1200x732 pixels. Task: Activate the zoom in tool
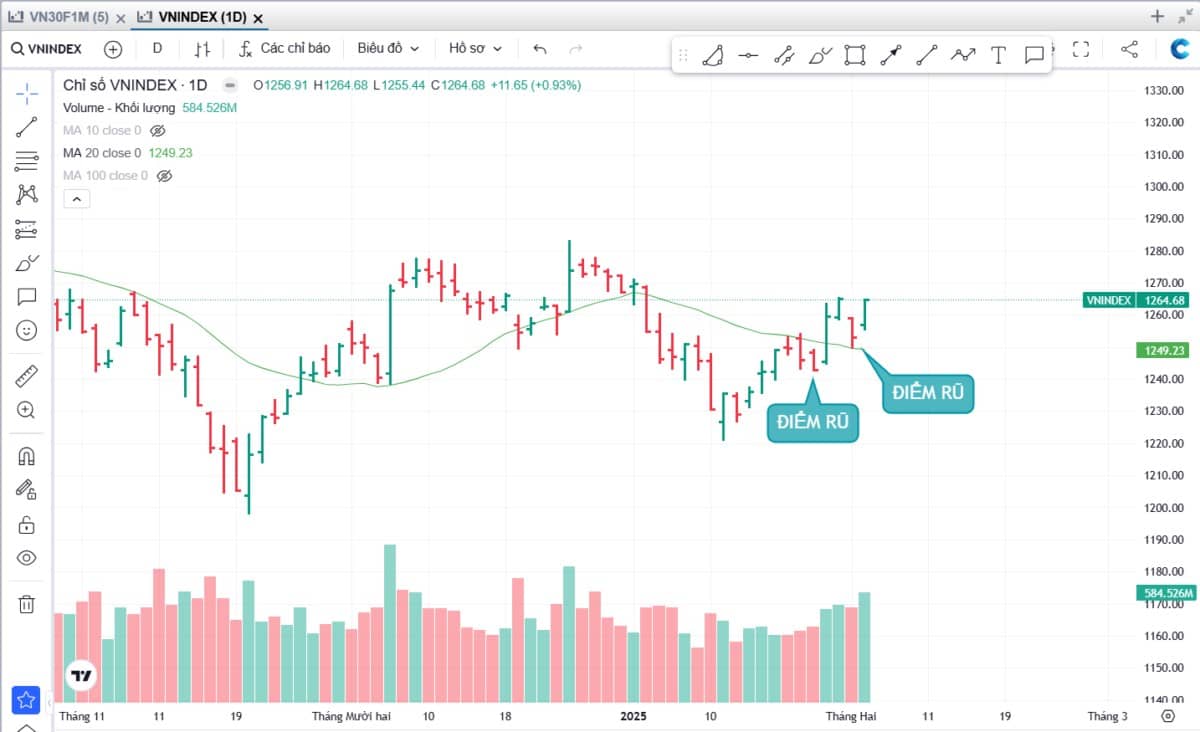(26, 410)
